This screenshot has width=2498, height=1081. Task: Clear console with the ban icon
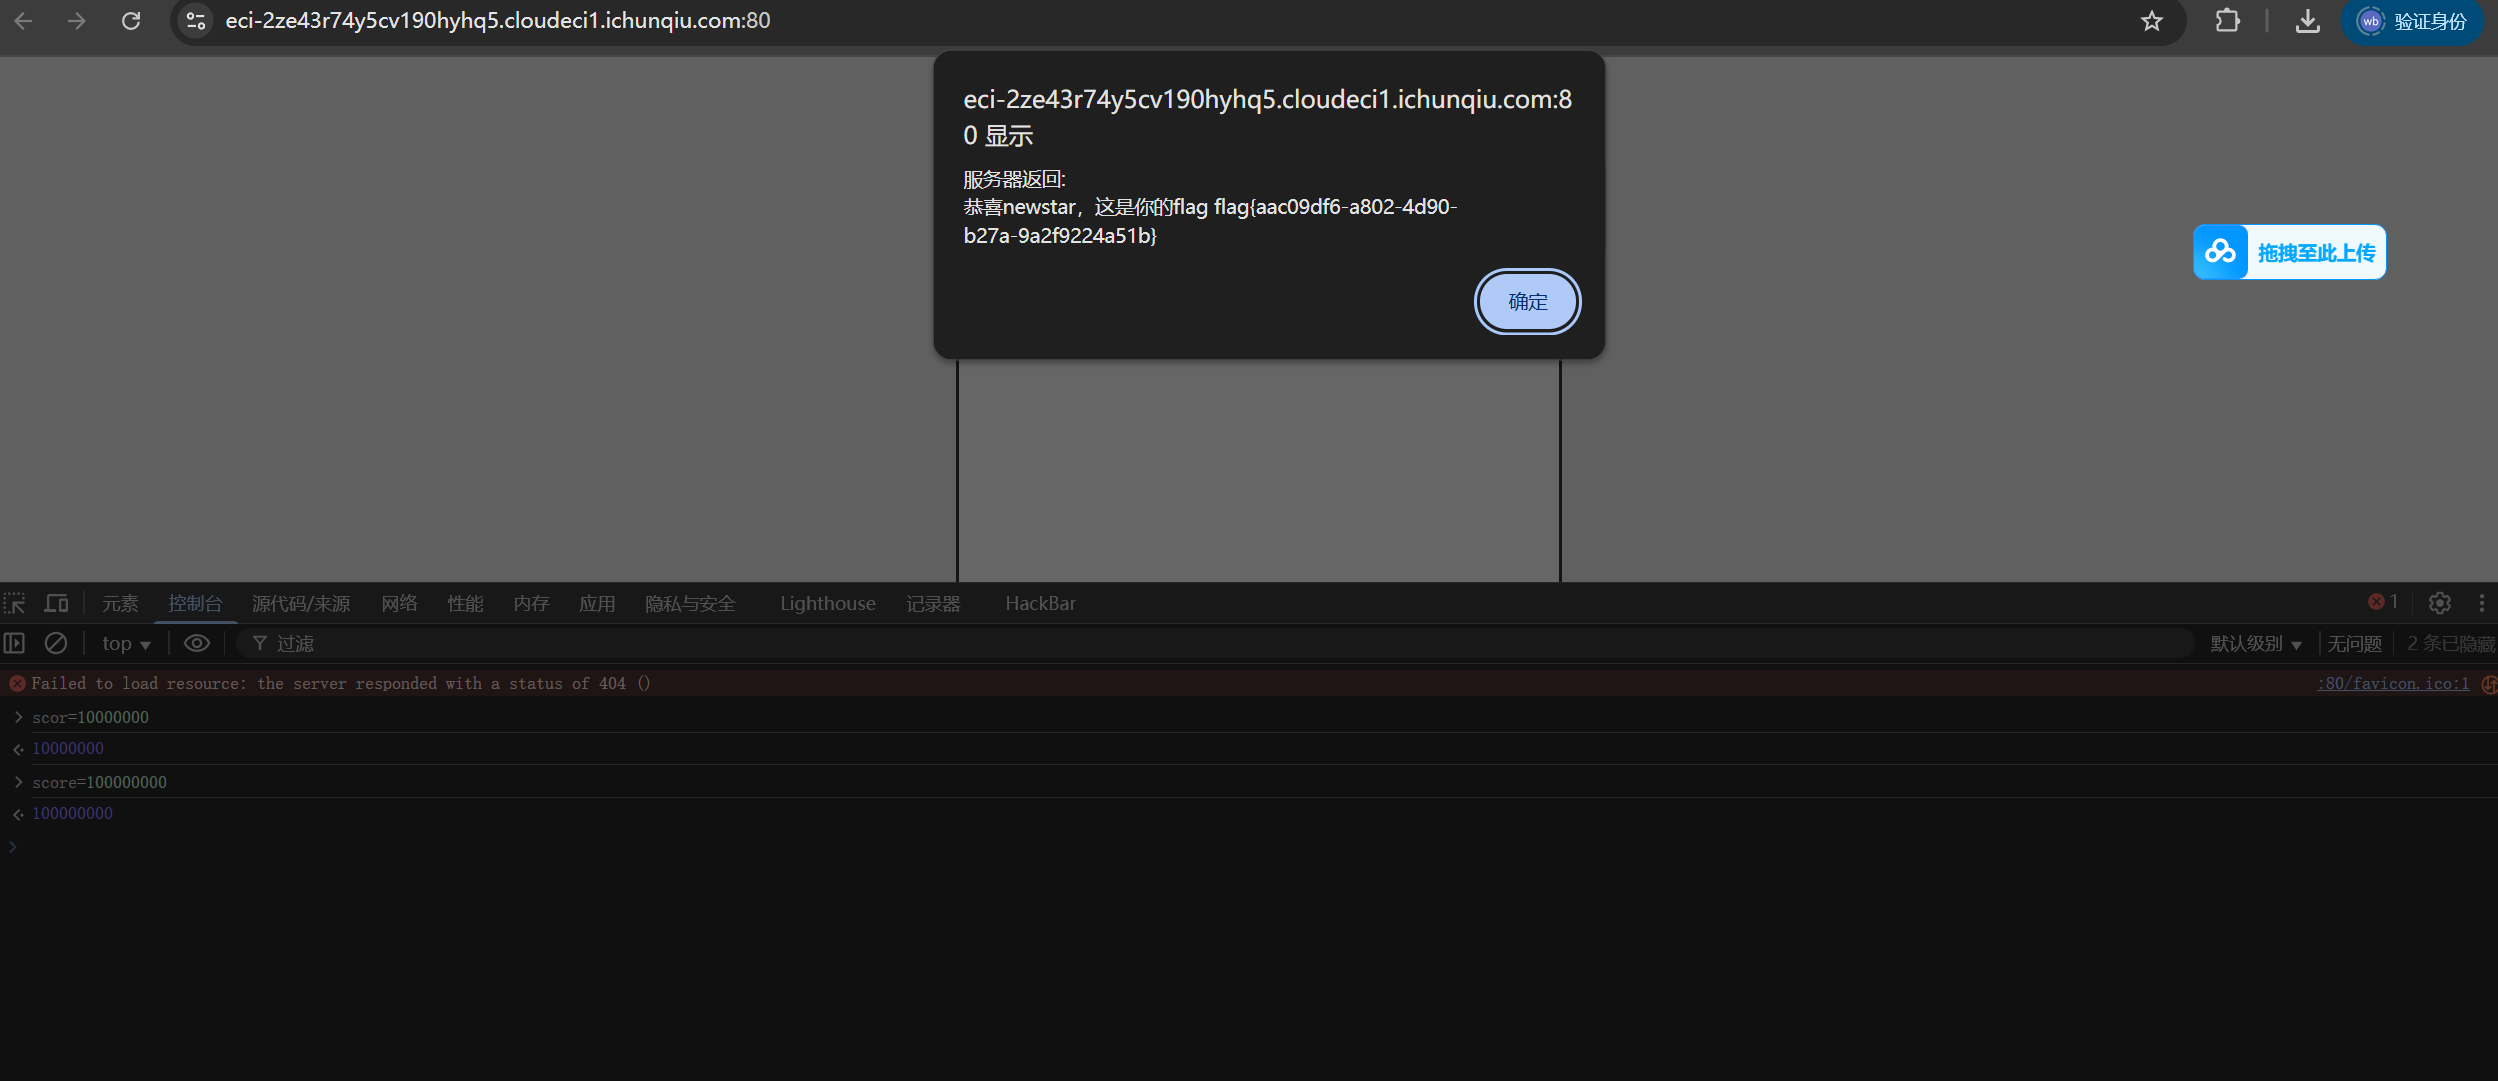pos(56,643)
